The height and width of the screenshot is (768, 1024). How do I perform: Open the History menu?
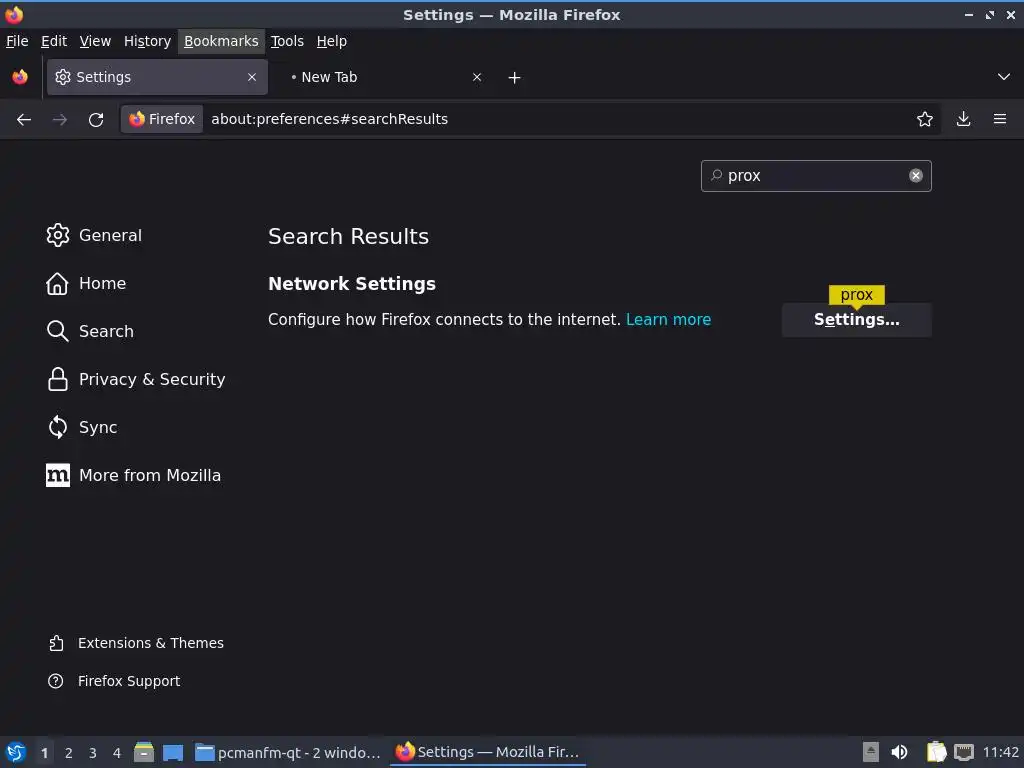click(x=147, y=41)
